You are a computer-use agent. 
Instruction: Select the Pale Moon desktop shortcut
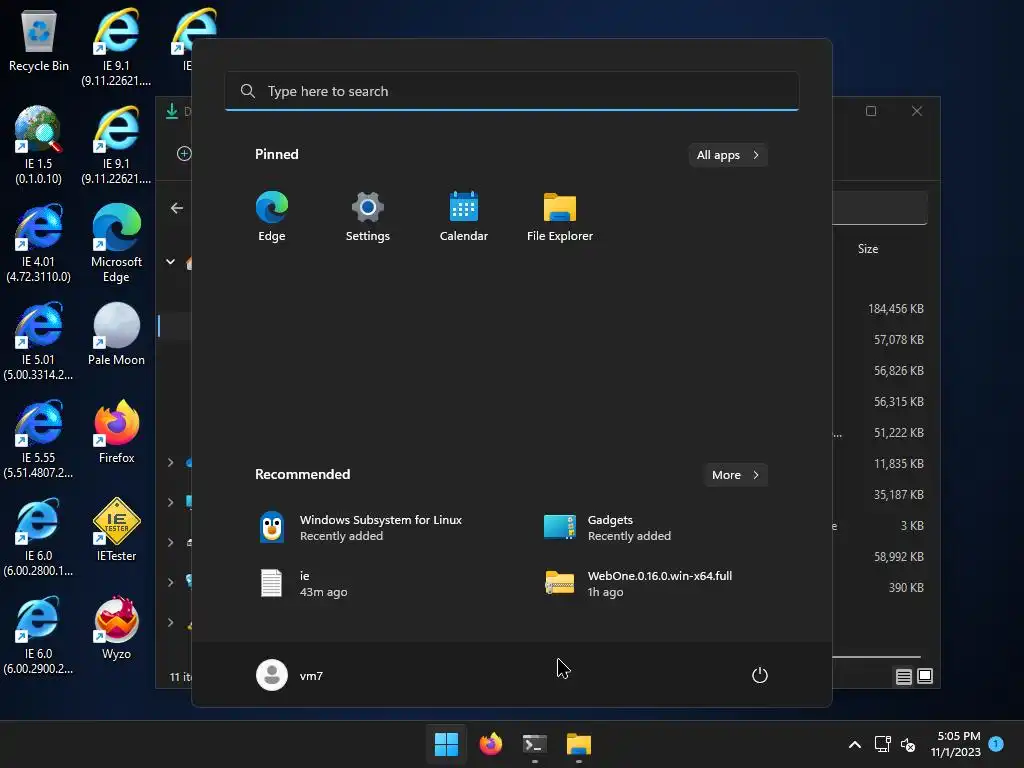[x=116, y=334]
